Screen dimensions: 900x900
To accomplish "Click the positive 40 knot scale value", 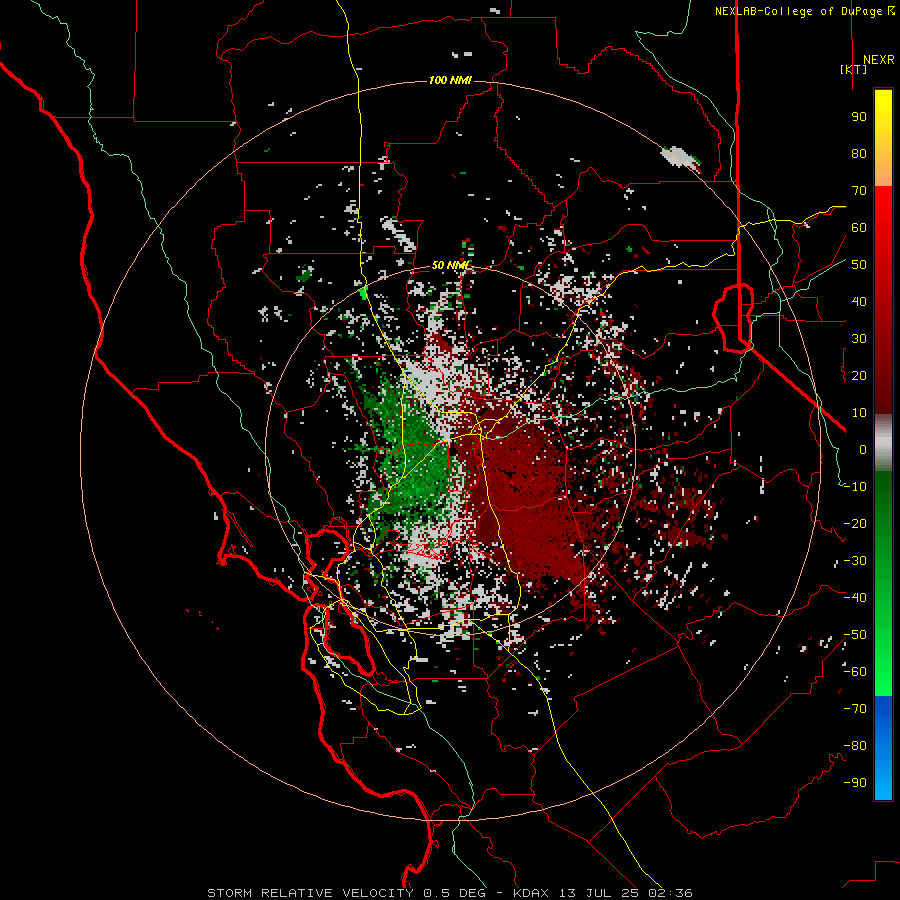I will coord(859,301).
